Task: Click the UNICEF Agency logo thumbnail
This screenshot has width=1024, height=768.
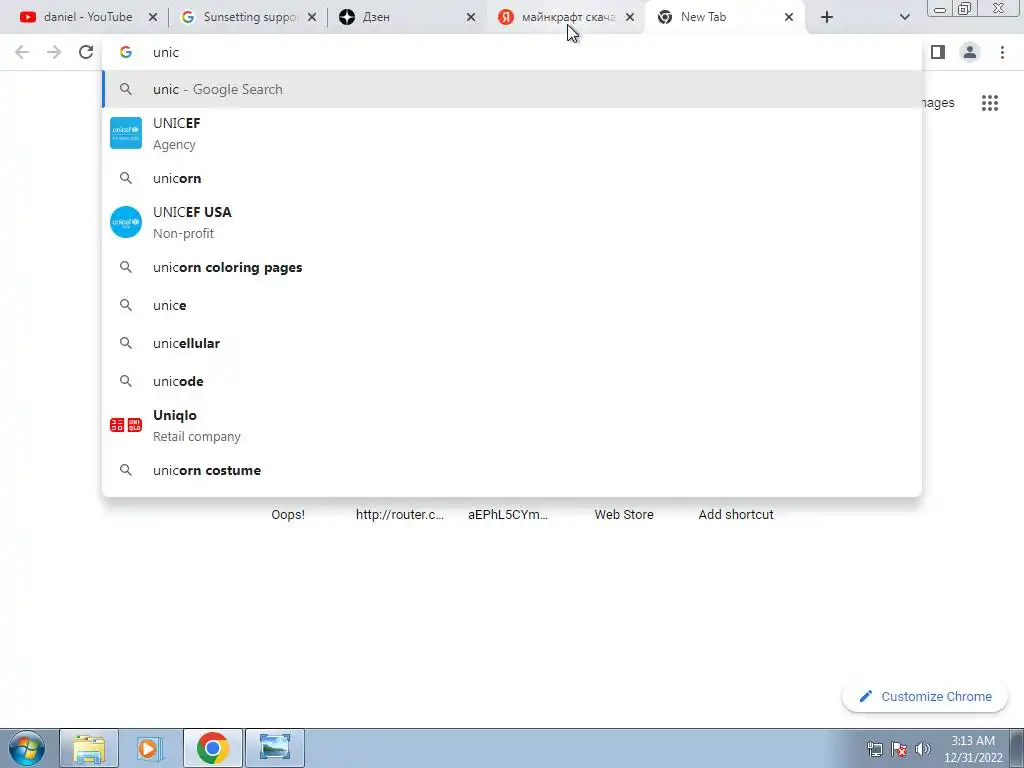Action: pyautogui.click(x=126, y=133)
